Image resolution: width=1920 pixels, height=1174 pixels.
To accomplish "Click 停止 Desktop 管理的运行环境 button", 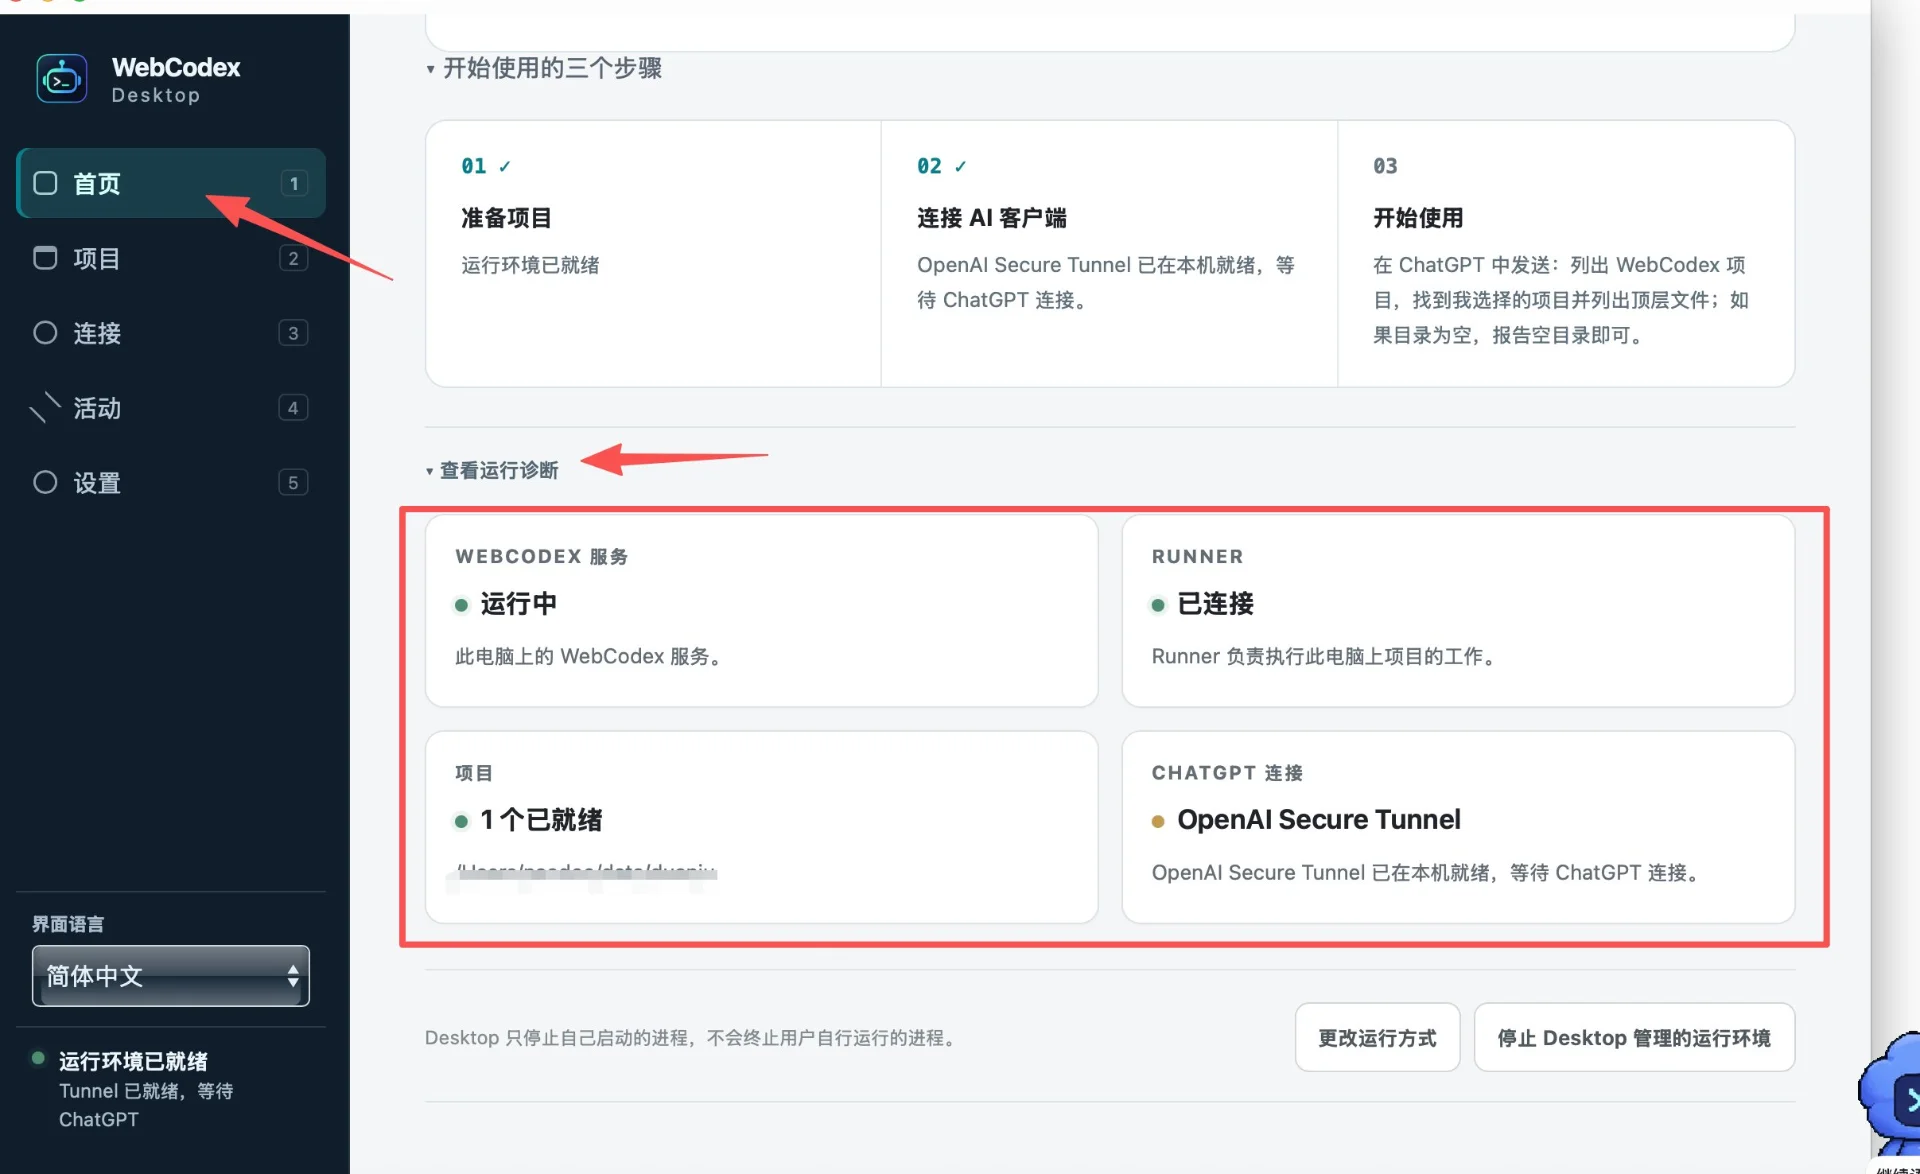I will click(x=1634, y=1038).
